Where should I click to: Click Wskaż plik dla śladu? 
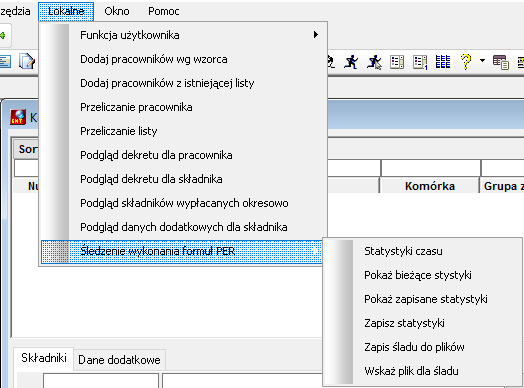tap(422, 371)
